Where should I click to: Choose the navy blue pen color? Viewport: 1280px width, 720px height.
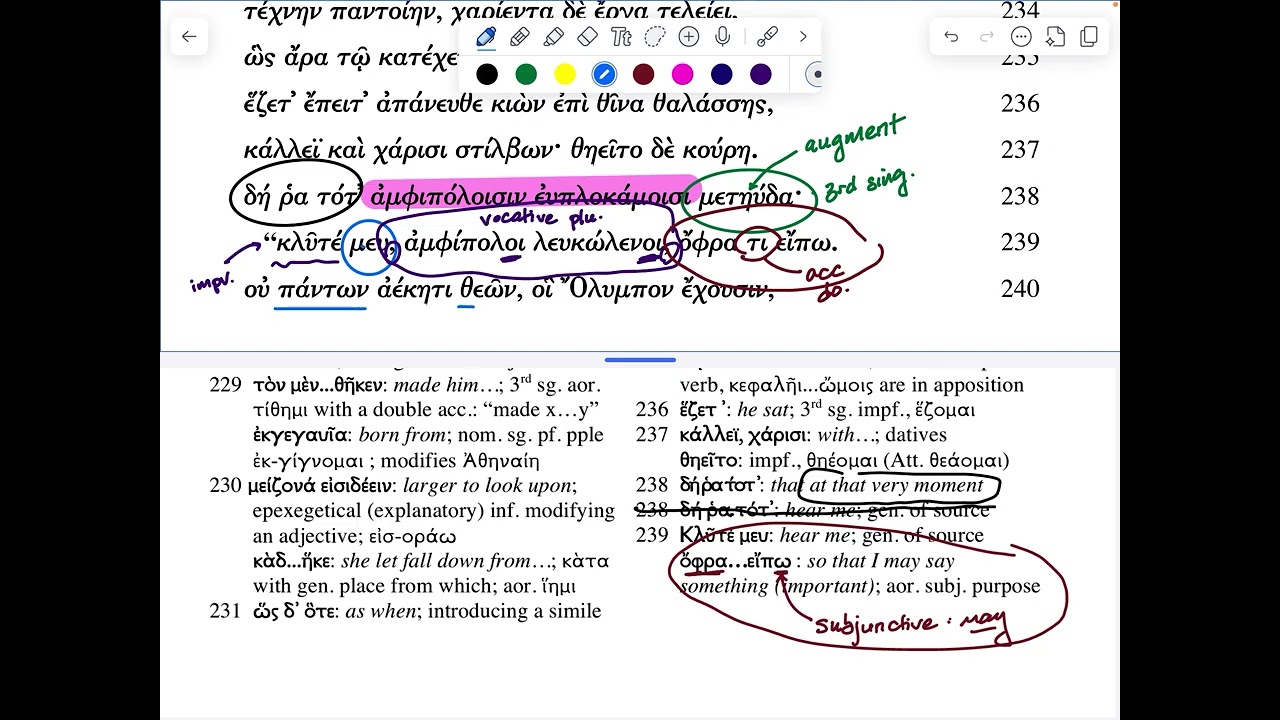(721, 74)
